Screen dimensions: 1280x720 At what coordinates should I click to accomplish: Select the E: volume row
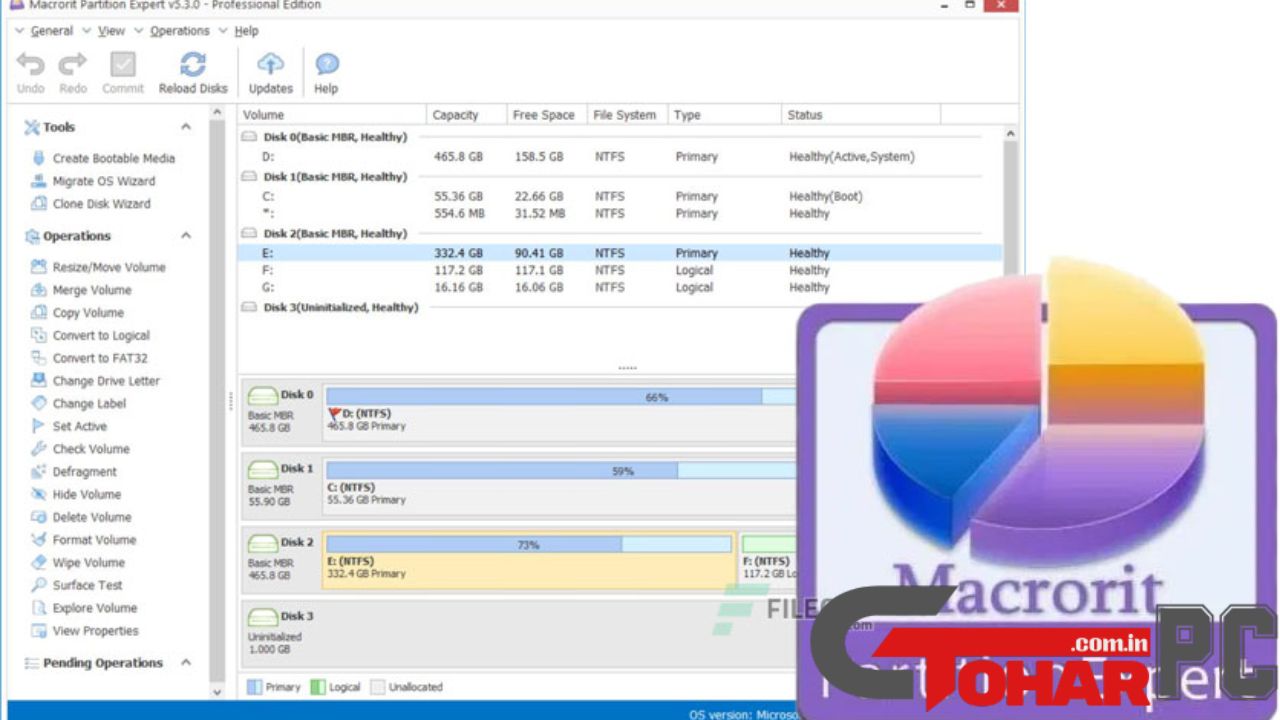(620, 253)
